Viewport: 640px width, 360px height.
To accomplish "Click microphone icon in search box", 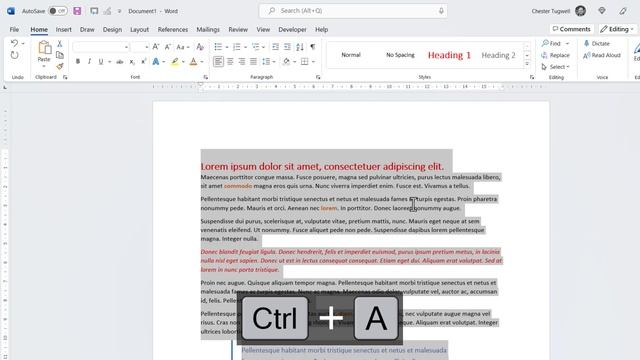I will 441,11.
